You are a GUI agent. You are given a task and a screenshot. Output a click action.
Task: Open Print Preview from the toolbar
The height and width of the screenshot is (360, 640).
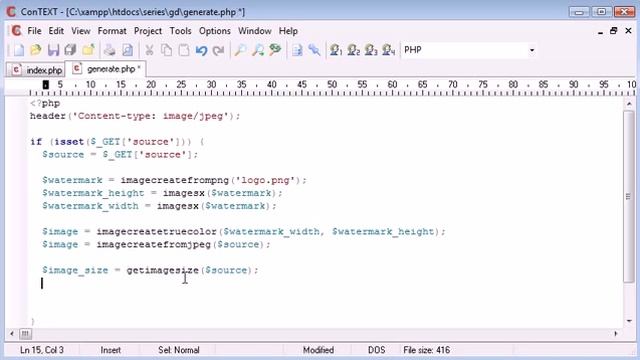[x=127, y=50]
